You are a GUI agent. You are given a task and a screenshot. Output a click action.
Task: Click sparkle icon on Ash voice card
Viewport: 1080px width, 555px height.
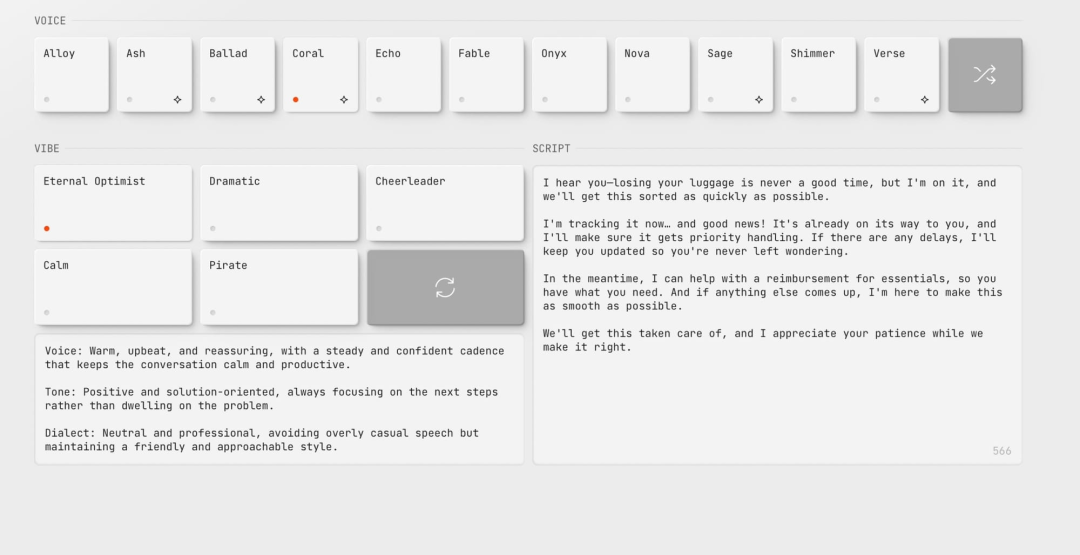pyautogui.click(x=177, y=100)
